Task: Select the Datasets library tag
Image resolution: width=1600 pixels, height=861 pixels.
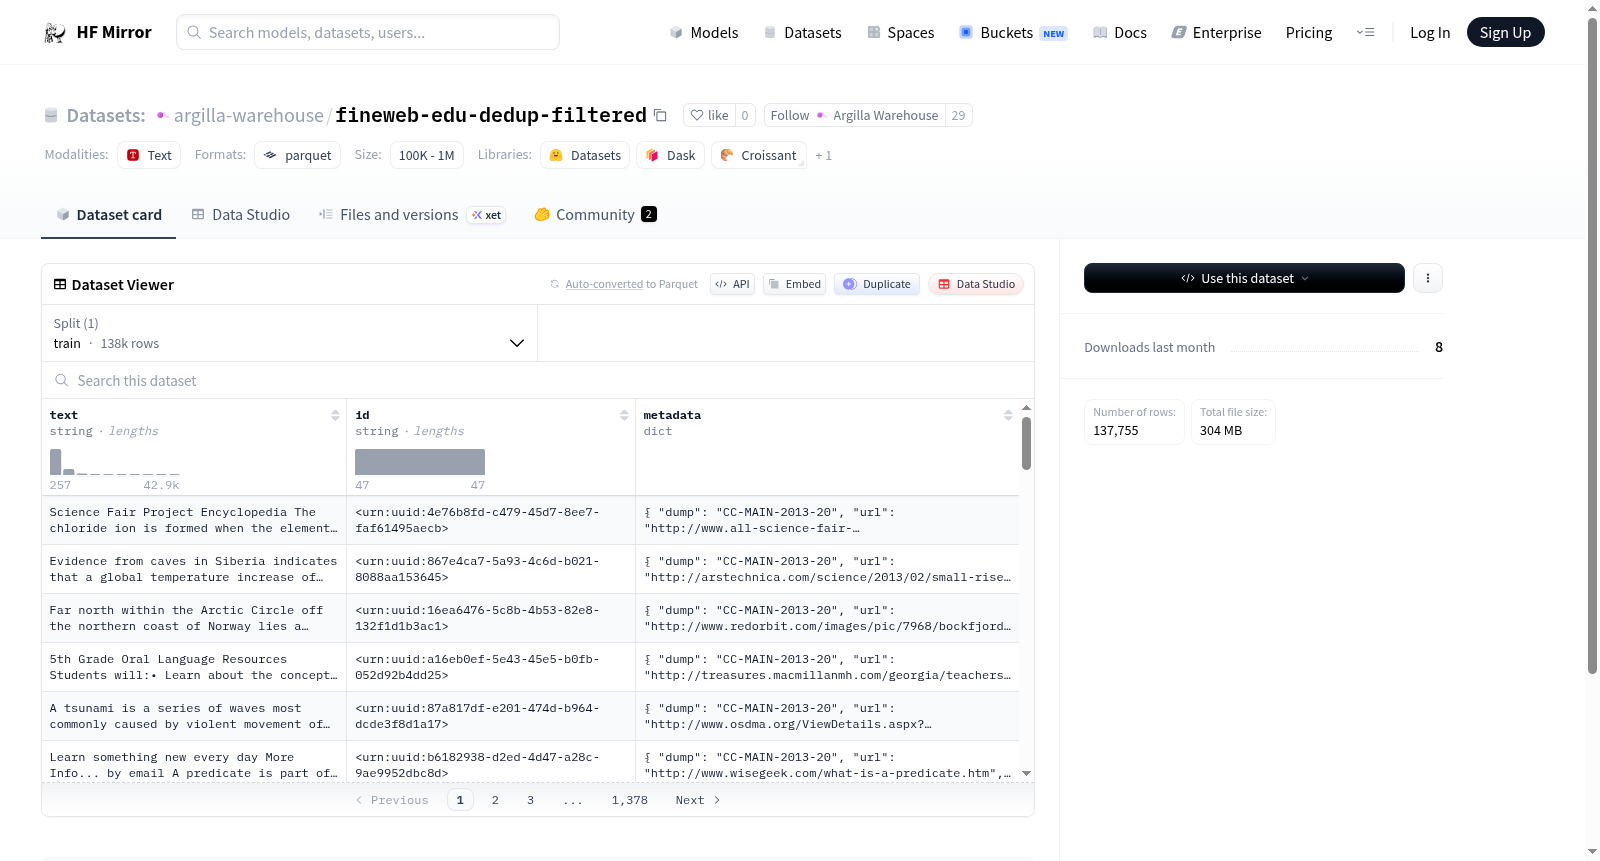Action: tap(585, 155)
